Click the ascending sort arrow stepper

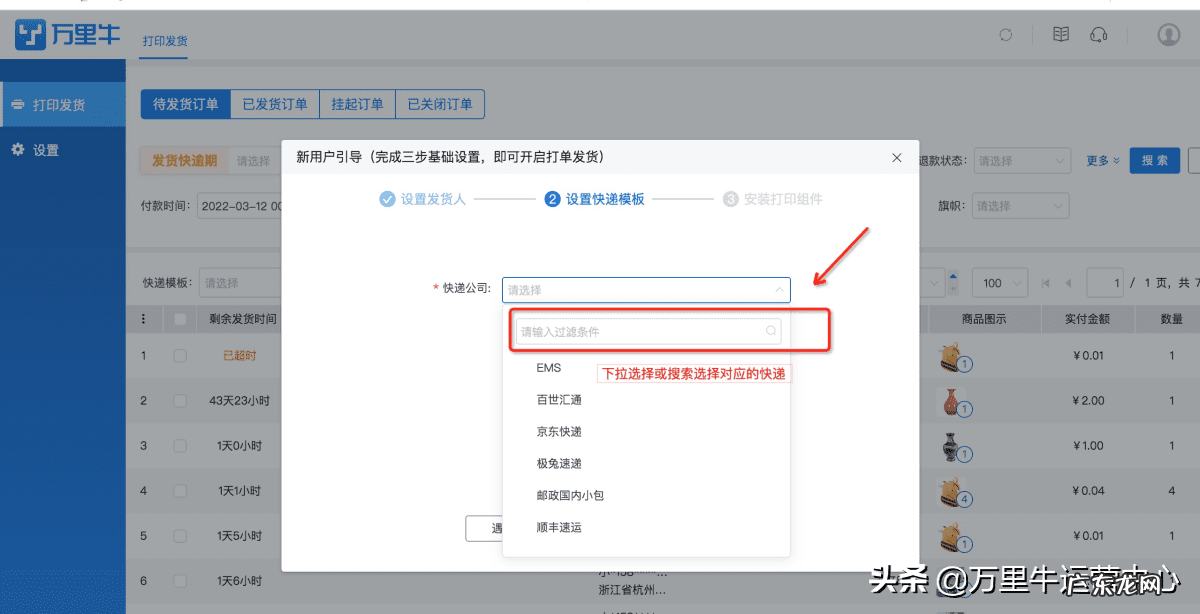[952, 277]
